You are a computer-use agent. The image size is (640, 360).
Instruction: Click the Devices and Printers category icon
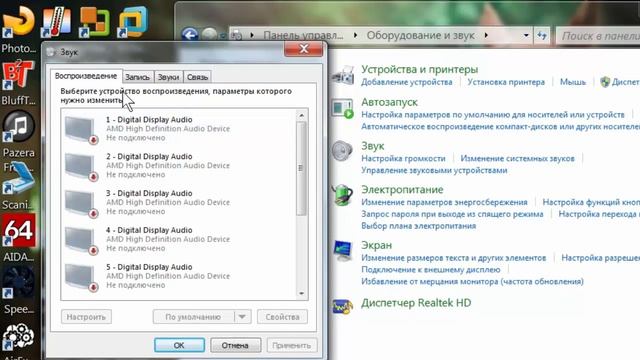point(343,75)
